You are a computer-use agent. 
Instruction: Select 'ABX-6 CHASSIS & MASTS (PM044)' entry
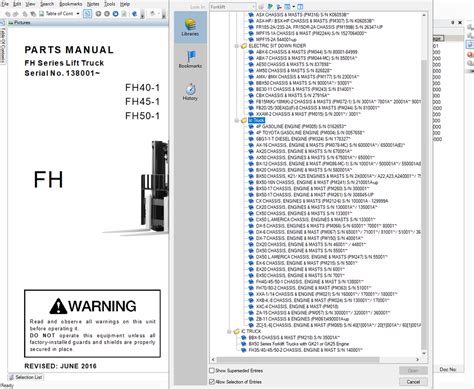tap(307, 52)
